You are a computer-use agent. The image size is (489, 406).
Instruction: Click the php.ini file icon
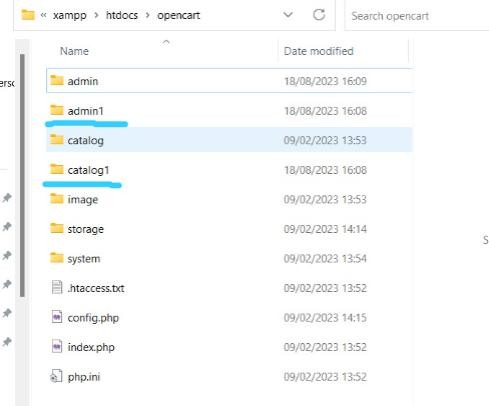click(56, 376)
